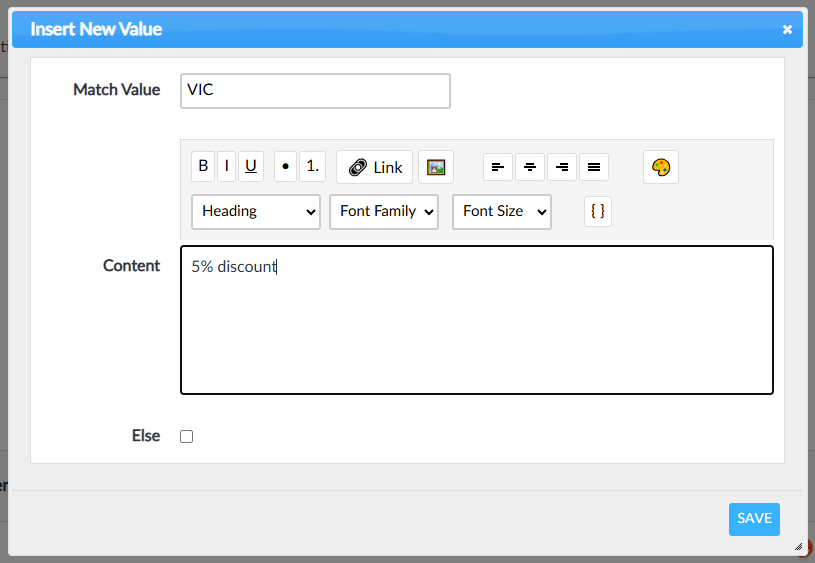Align text to the right

[x=562, y=167]
